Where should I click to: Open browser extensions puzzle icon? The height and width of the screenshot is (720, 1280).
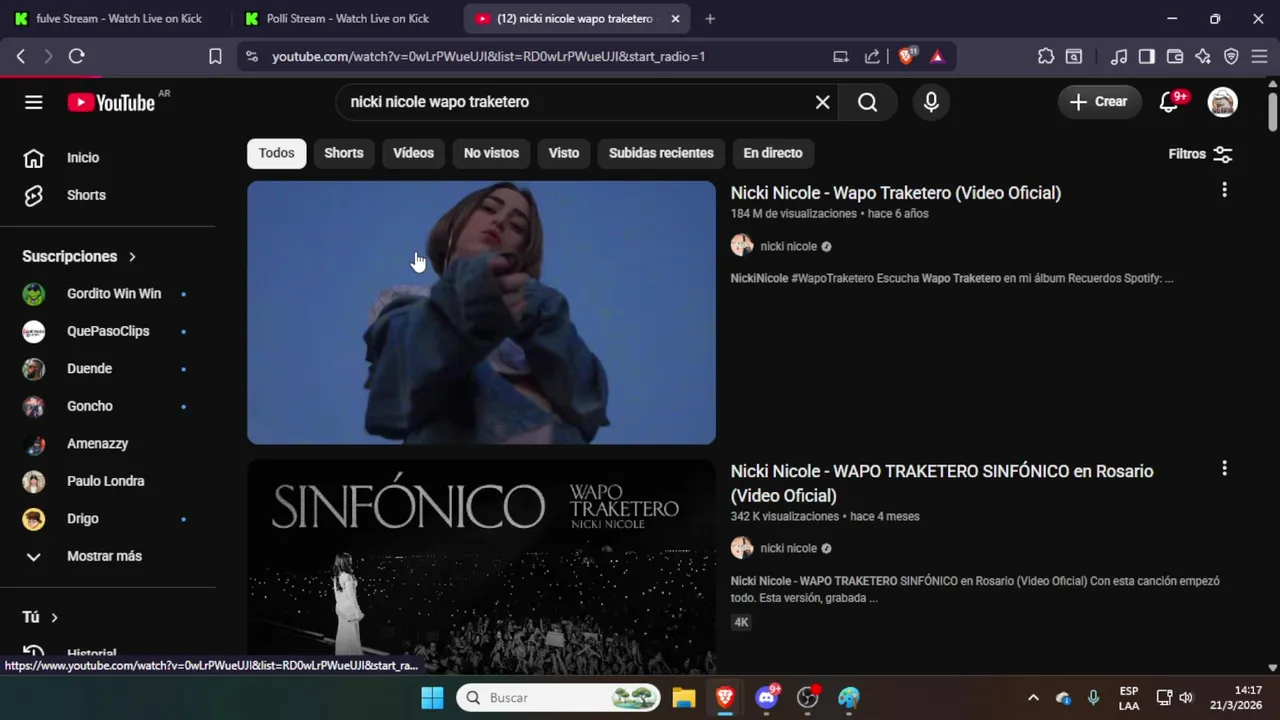tap(1046, 57)
